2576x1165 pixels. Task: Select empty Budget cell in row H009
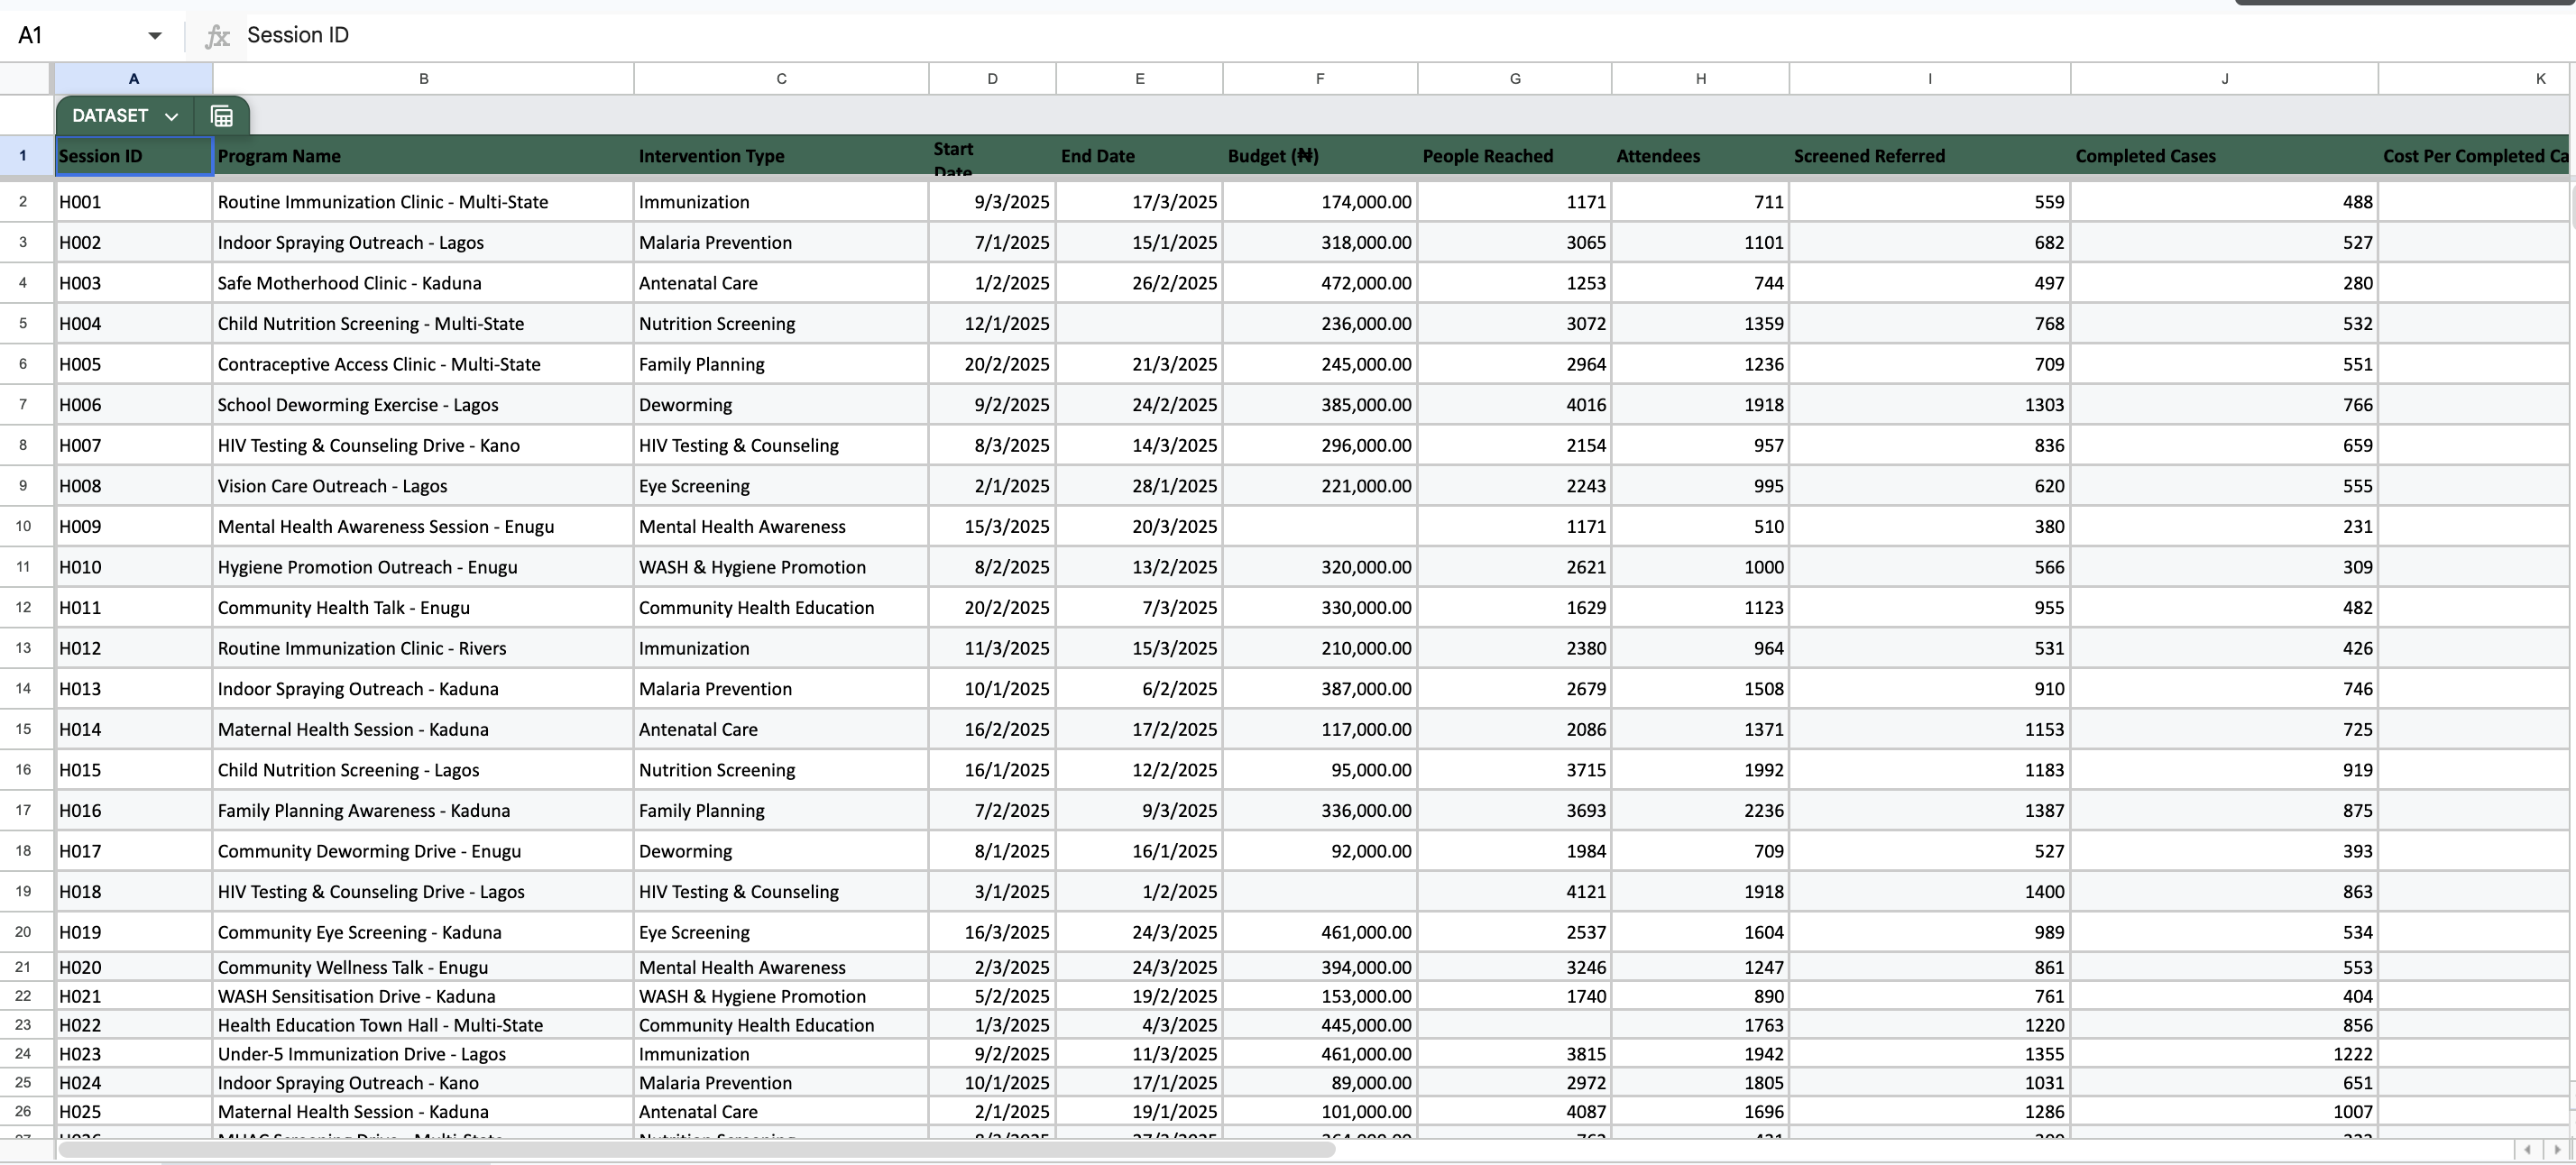(x=1319, y=527)
